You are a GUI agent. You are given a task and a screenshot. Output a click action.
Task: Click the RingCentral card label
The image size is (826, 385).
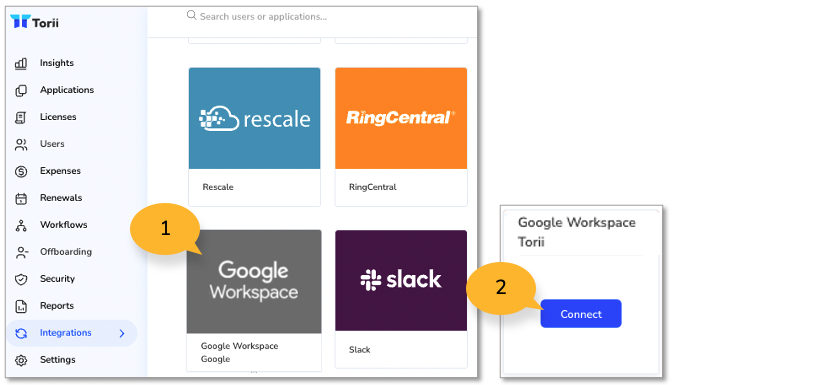click(372, 187)
